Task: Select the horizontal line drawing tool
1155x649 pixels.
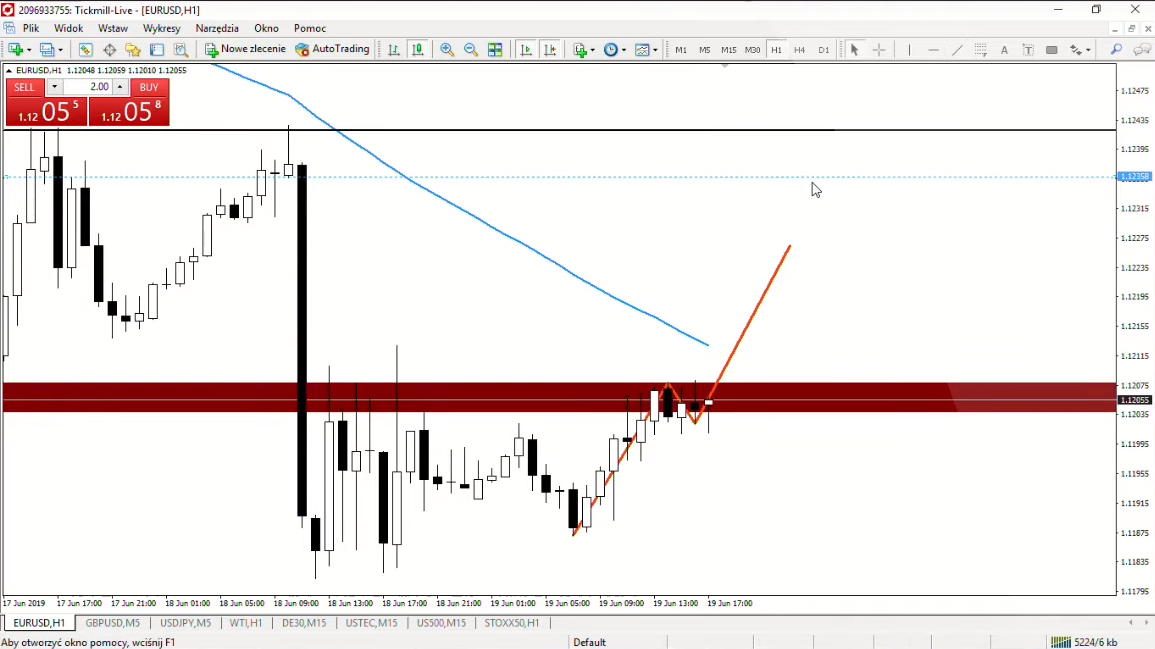Action: 933,49
